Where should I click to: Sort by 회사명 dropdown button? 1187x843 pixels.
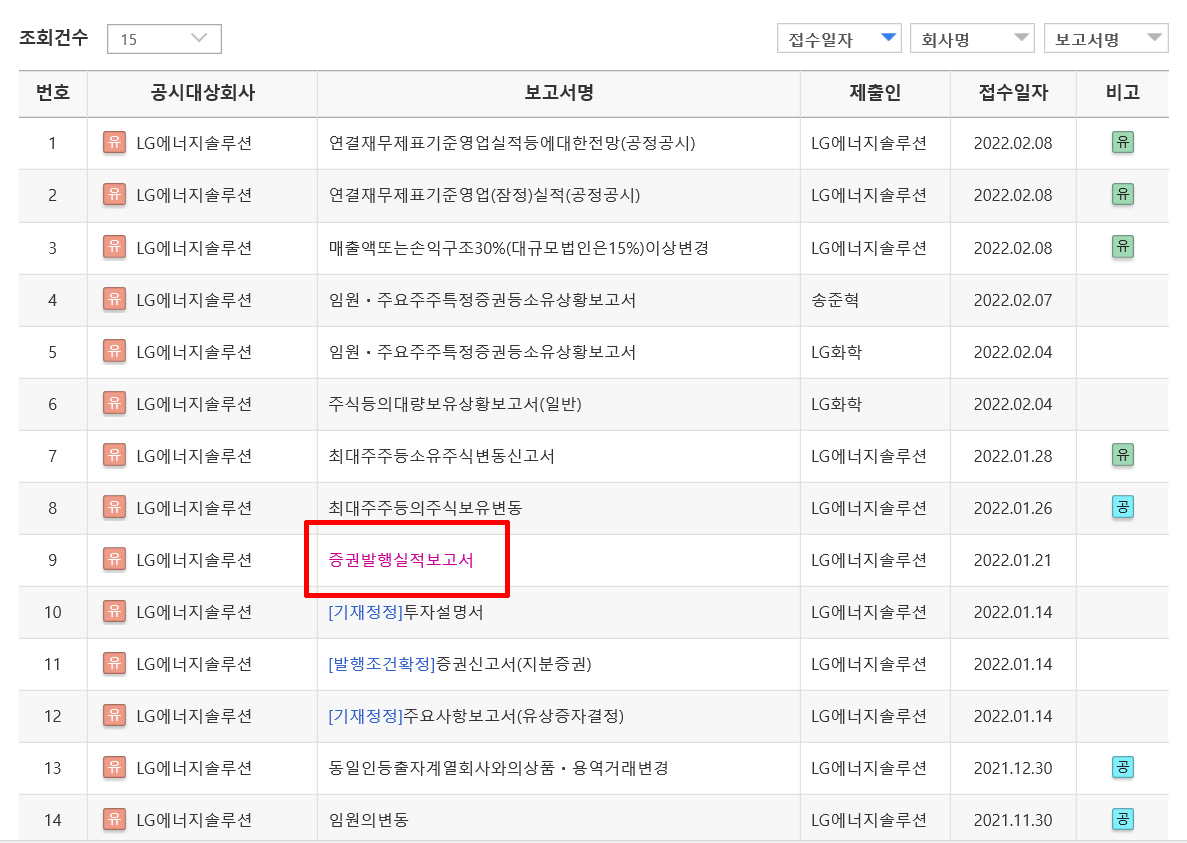coord(972,39)
